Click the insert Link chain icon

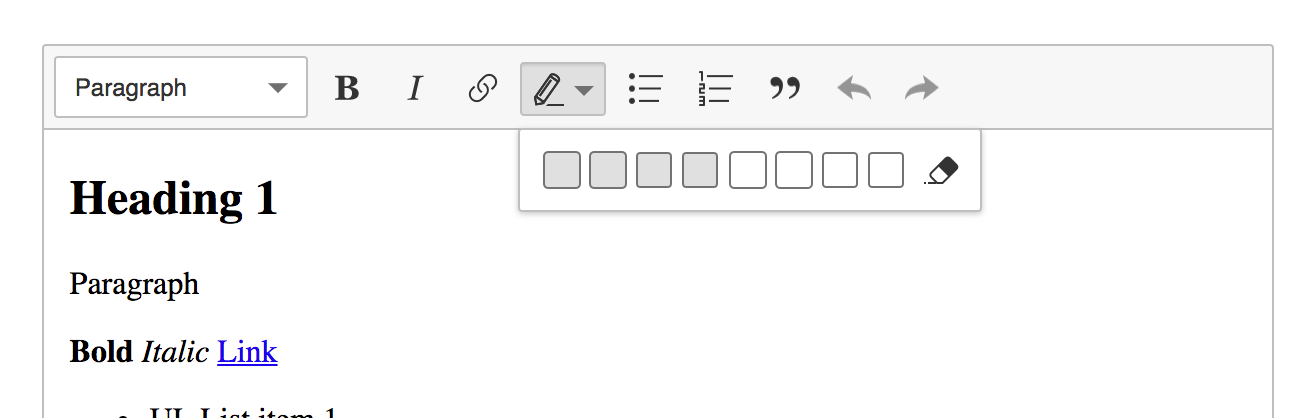pos(483,88)
